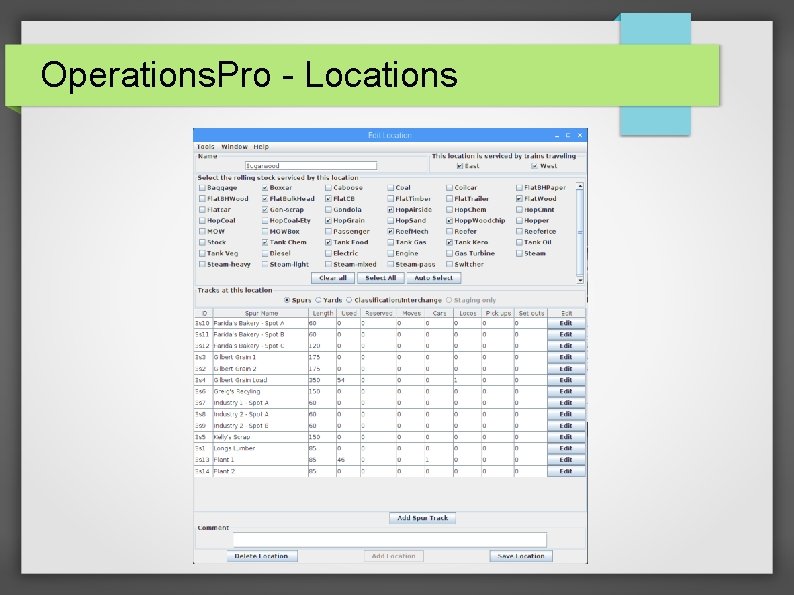This screenshot has width=794, height=595.
Task: Edit the Gilbert Grain Load spur
Action: pos(566,380)
